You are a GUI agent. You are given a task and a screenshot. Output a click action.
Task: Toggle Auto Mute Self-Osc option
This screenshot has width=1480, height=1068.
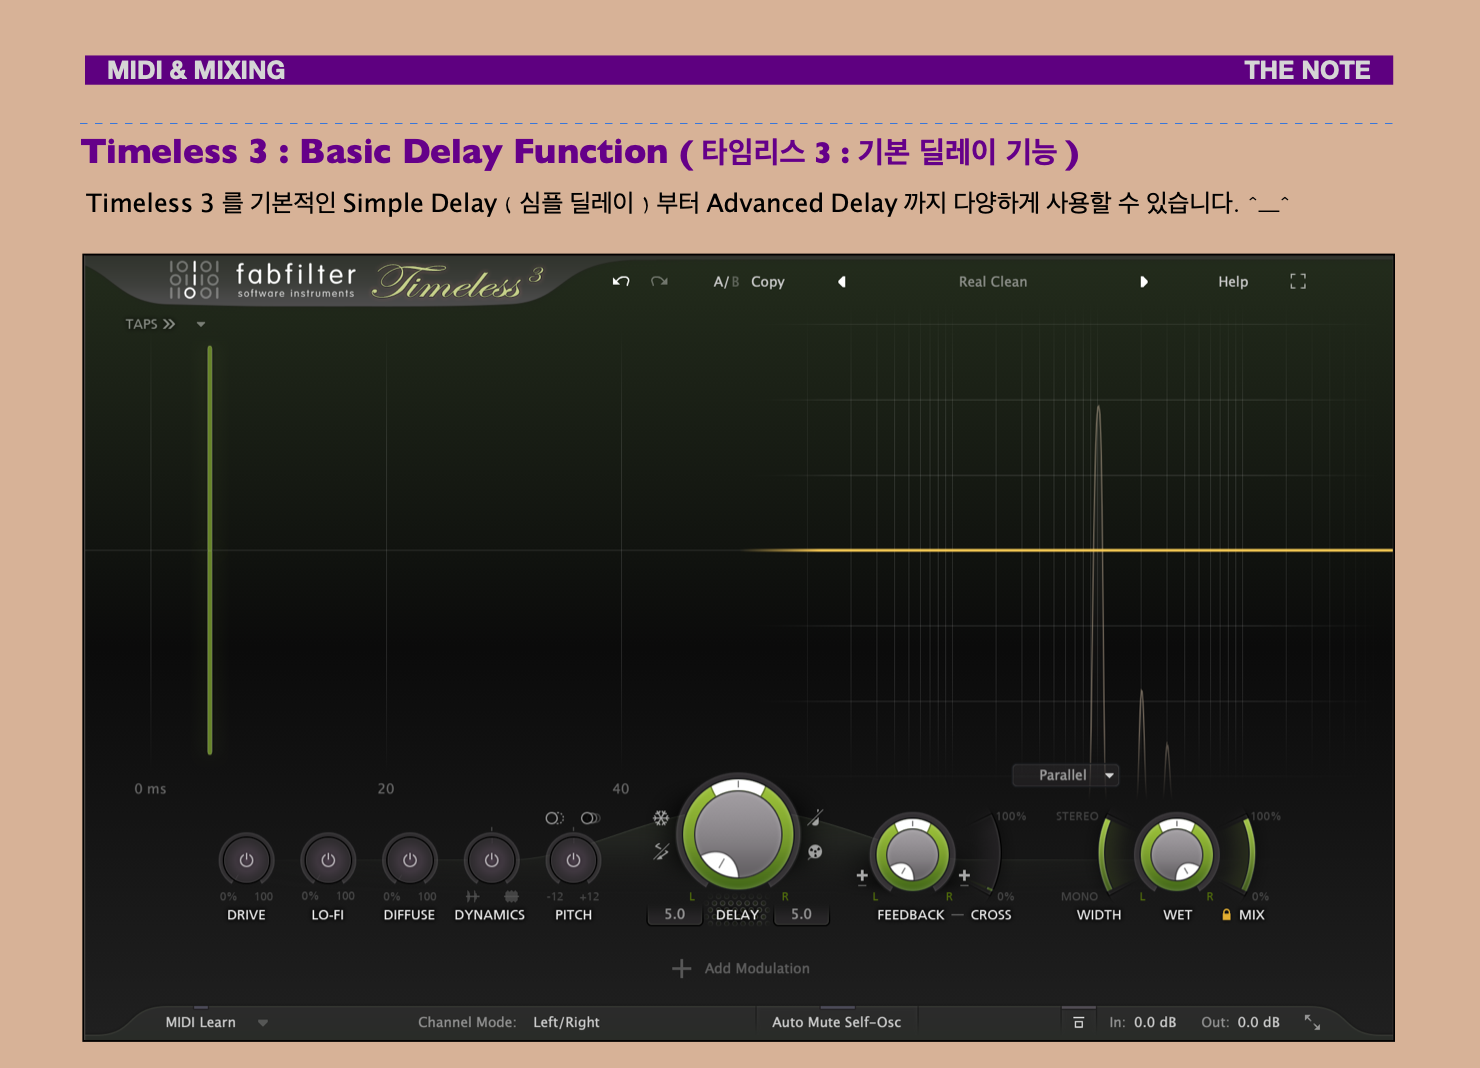(x=837, y=1022)
